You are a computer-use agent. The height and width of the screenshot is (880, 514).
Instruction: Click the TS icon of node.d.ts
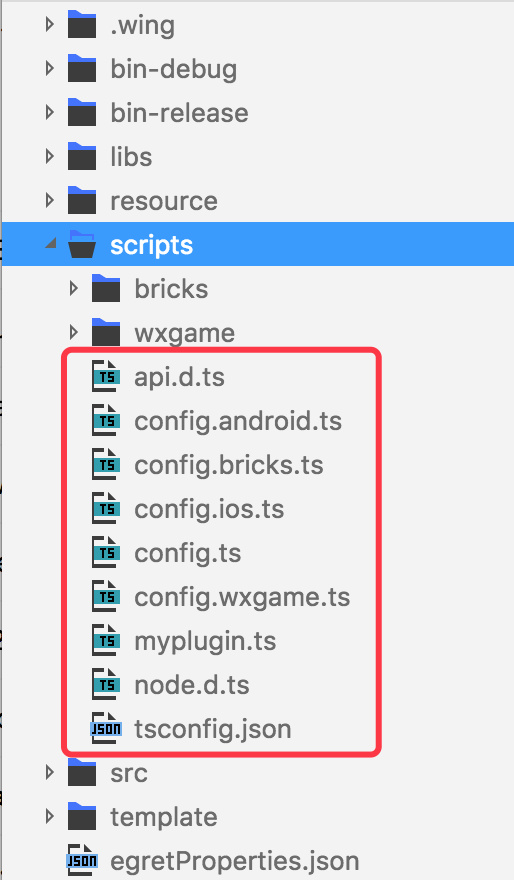(x=106, y=685)
